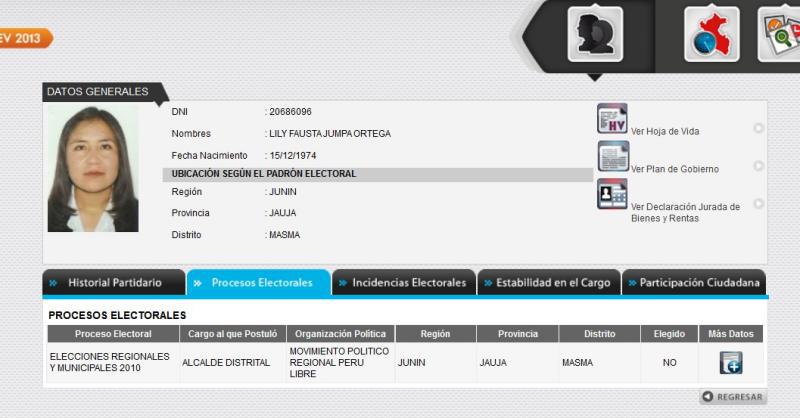Click the Organización Política column header
The width and height of the screenshot is (800, 418).
340,334
